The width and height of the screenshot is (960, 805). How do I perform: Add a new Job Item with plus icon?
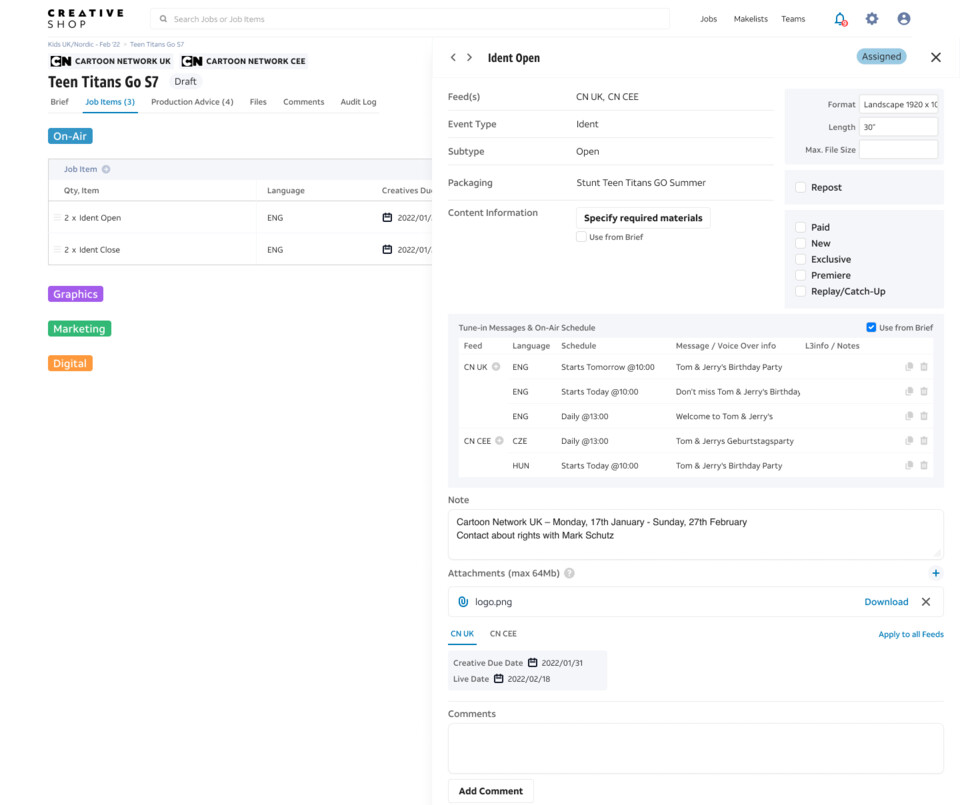click(106, 170)
